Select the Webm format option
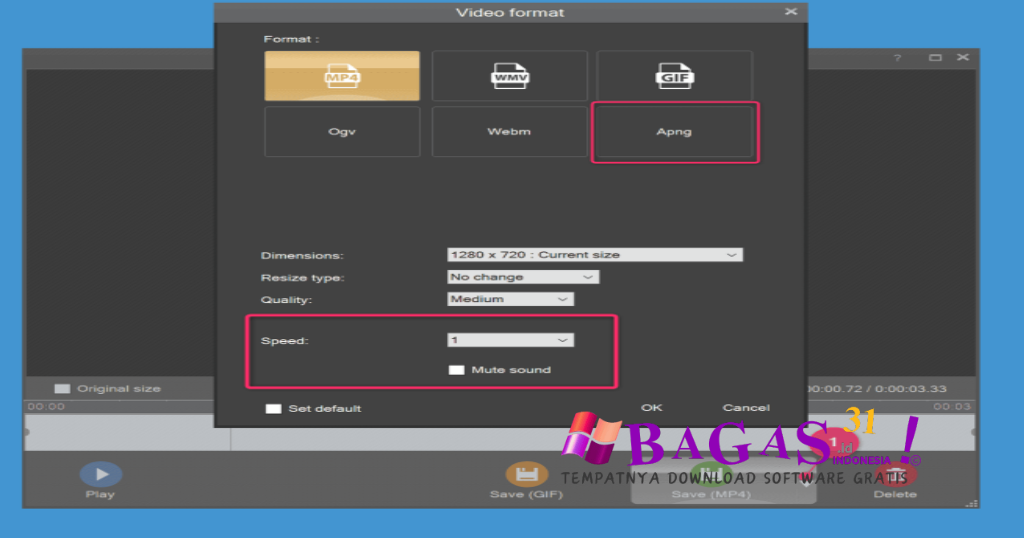This screenshot has height=538, width=1024. pos(509,132)
